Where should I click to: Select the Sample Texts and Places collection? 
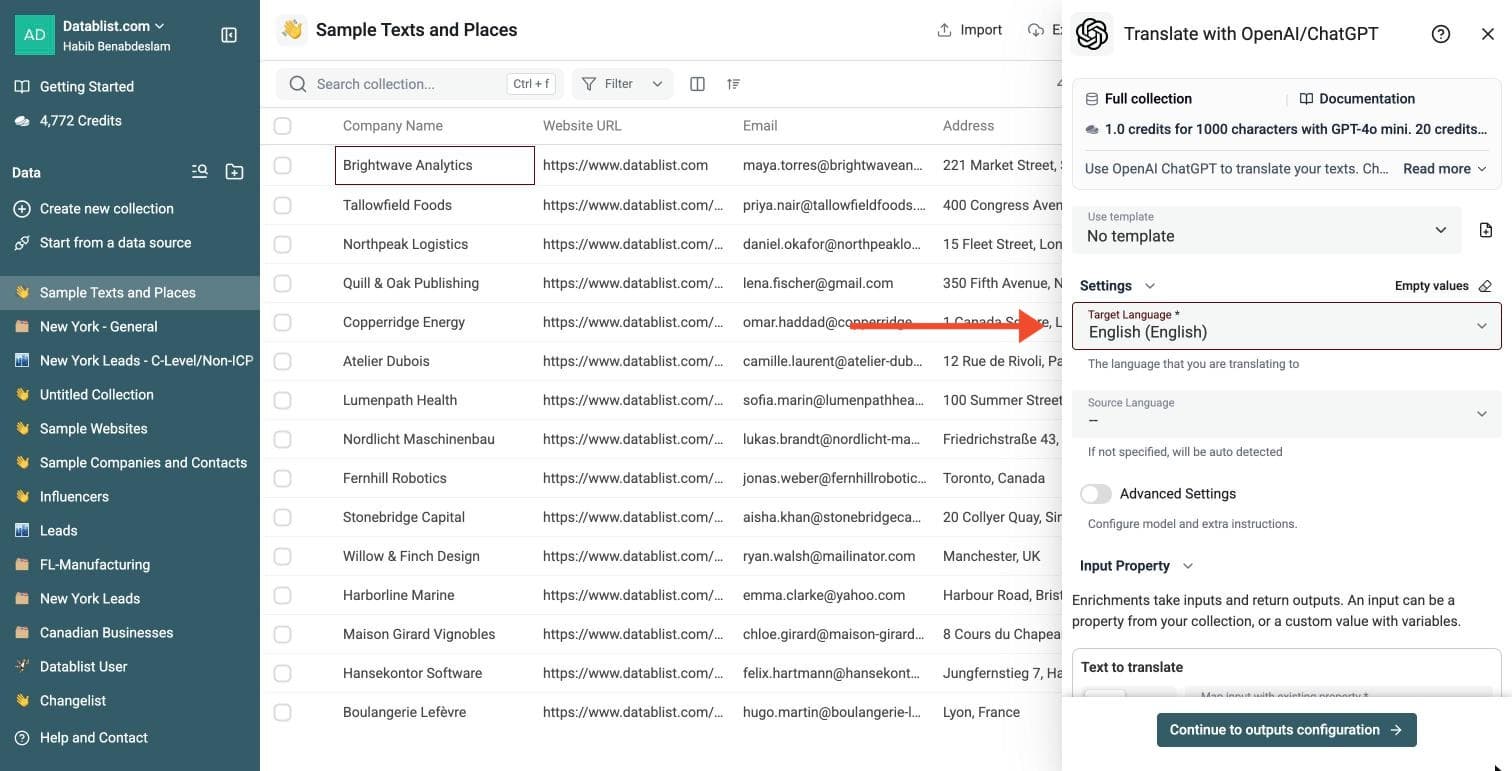[130, 293]
